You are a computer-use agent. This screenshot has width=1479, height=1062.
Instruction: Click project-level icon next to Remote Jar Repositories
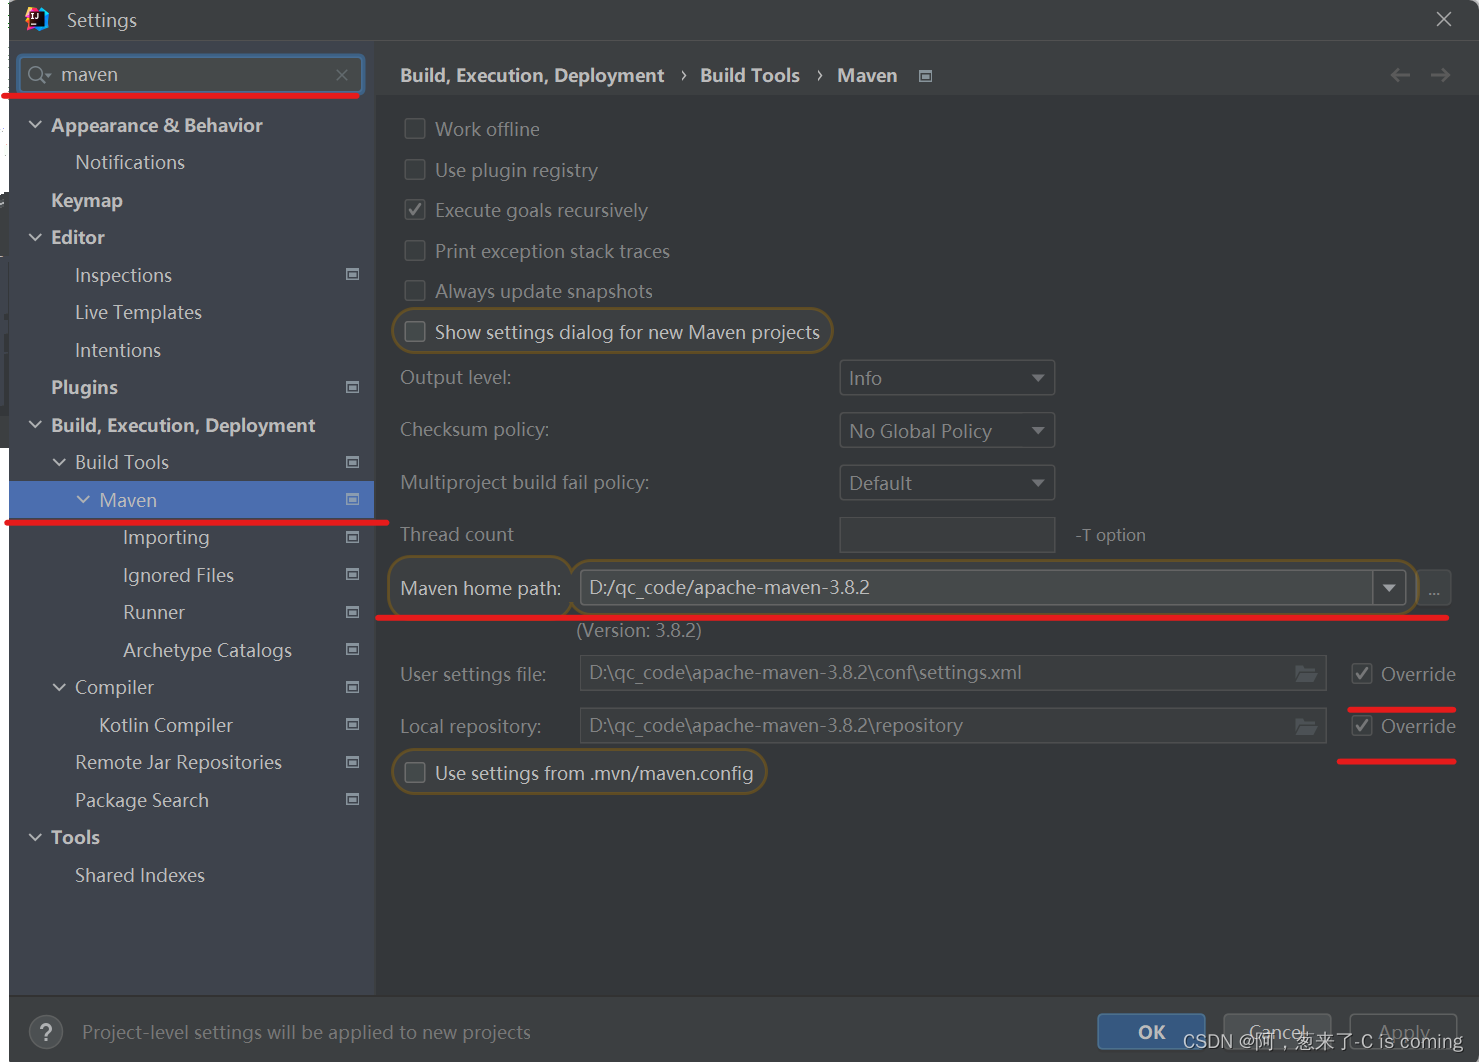point(352,762)
